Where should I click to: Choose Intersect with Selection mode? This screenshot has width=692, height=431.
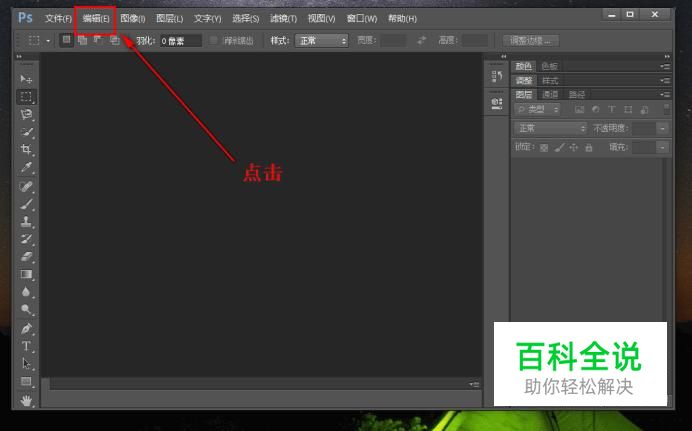(115, 40)
